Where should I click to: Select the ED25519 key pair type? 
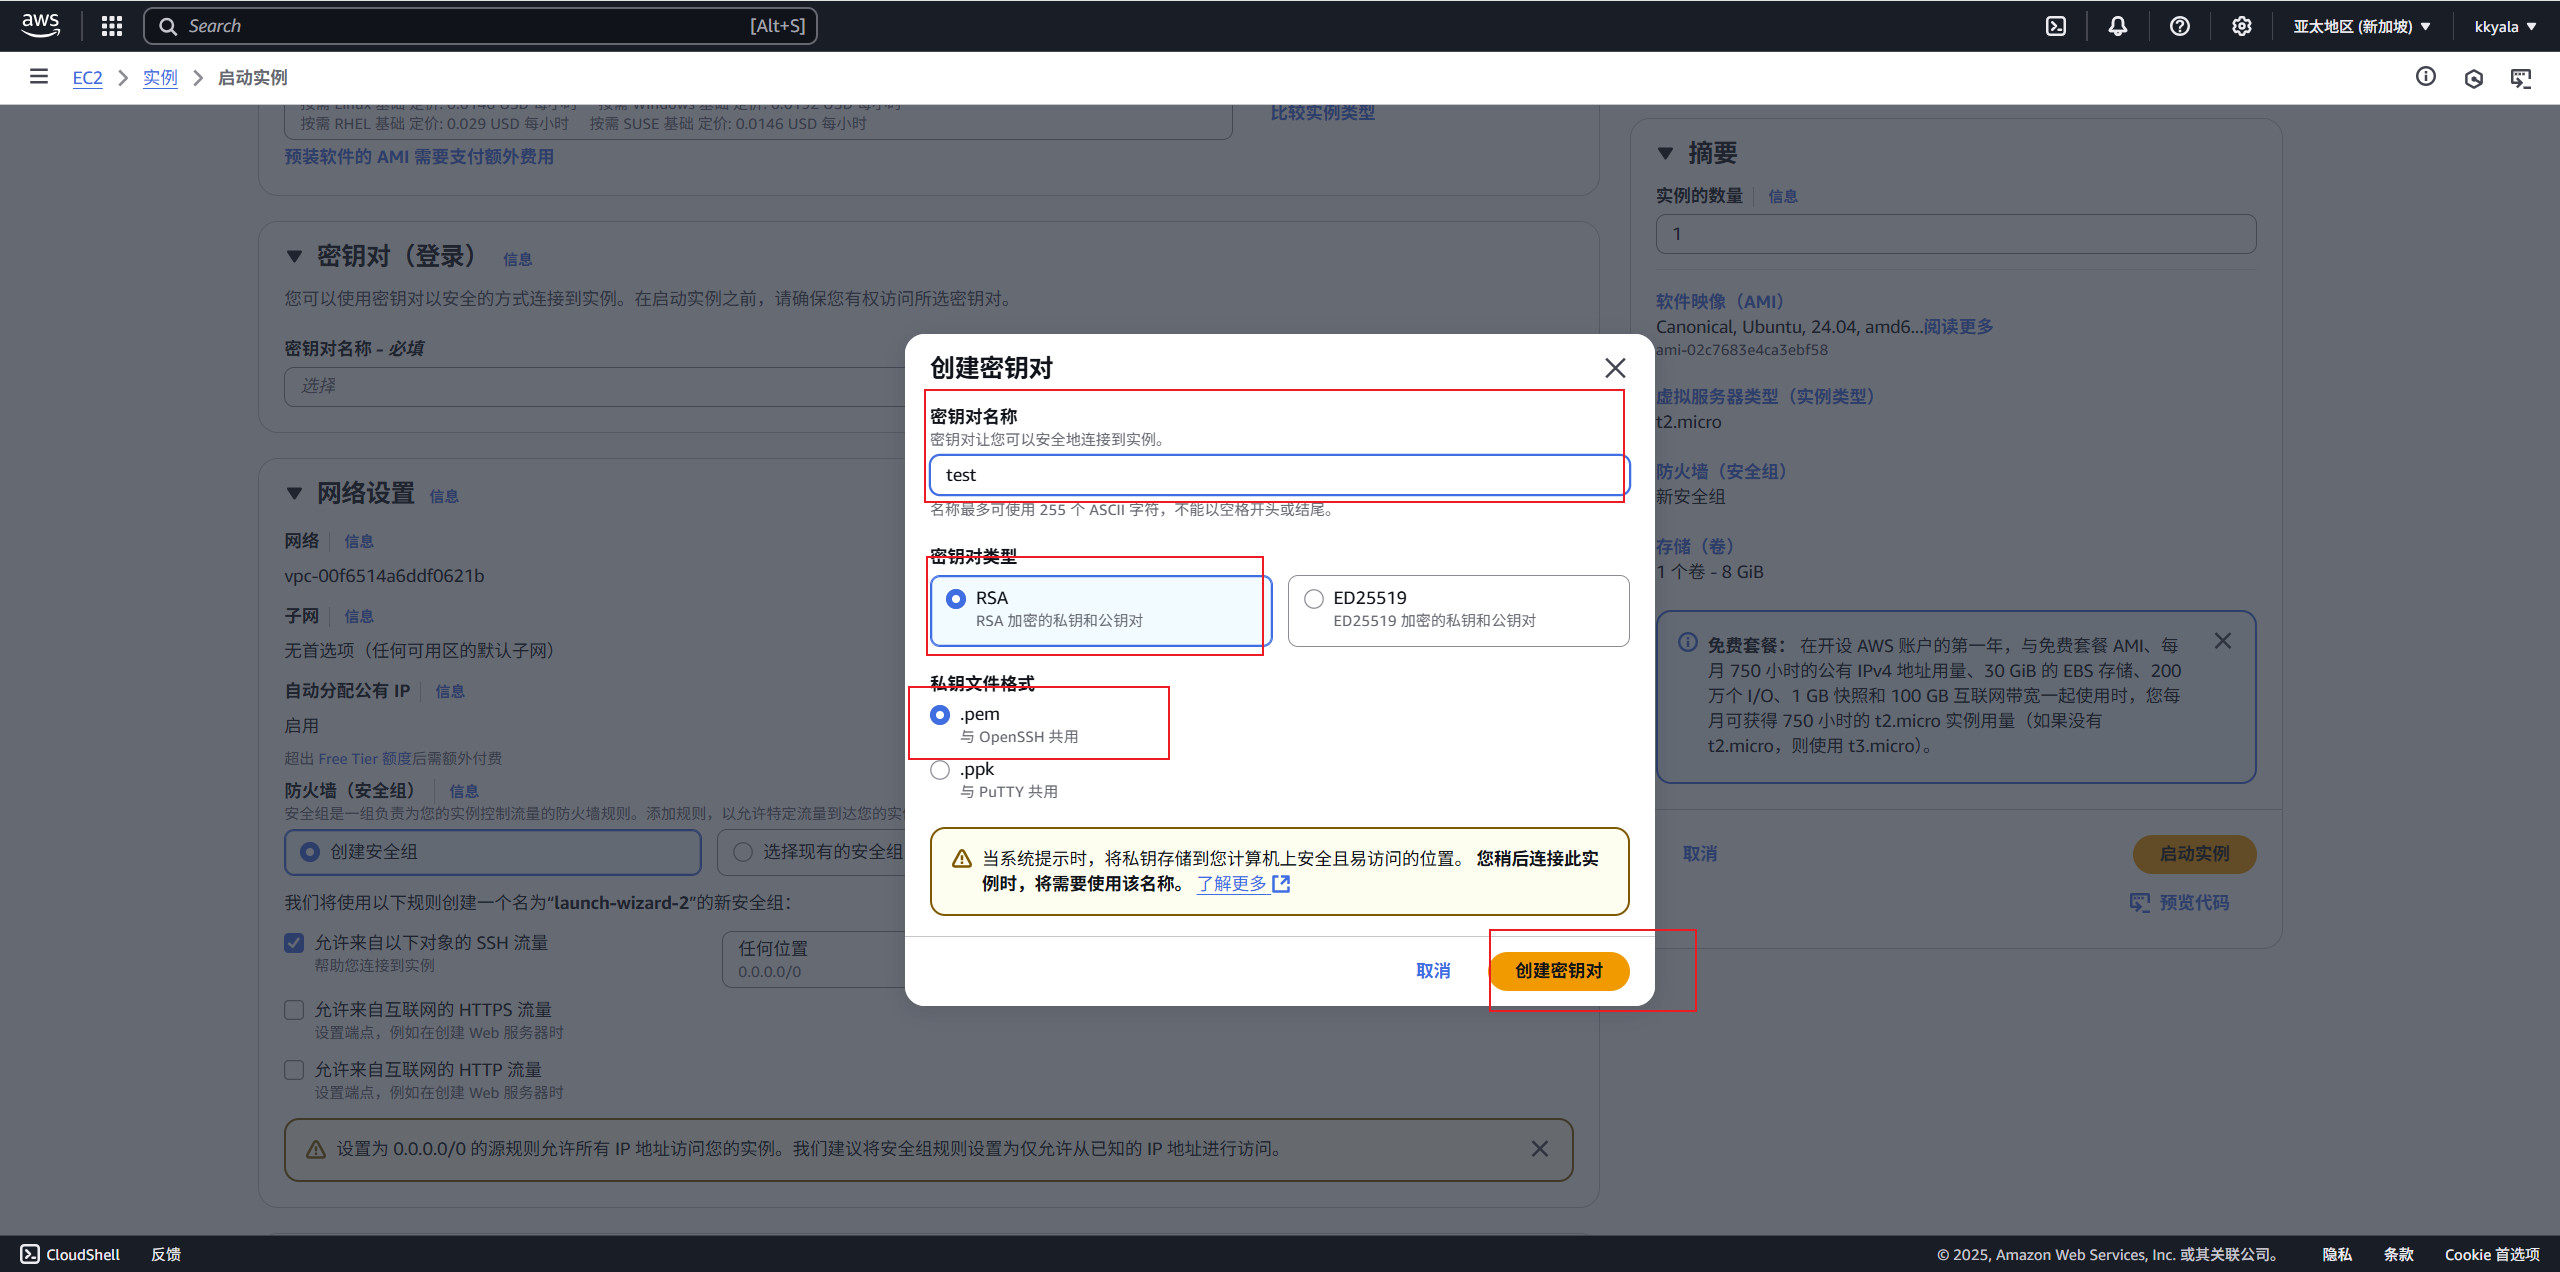pos(1458,610)
